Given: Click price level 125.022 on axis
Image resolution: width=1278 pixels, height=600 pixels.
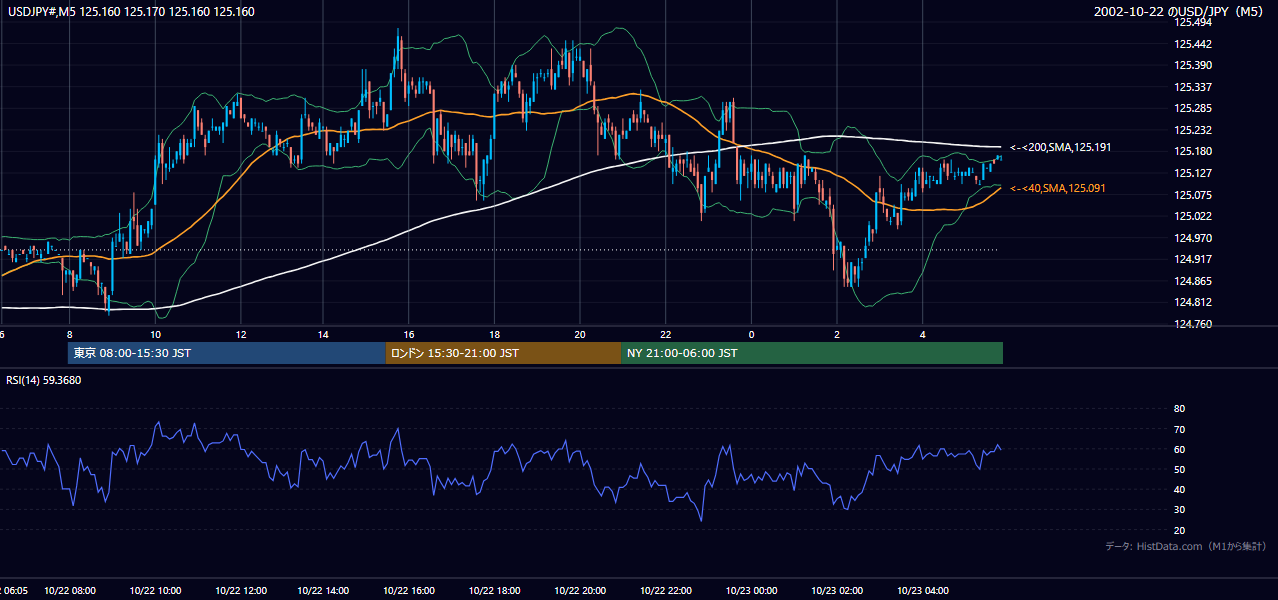Looking at the screenshot, I should pyautogui.click(x=1192, y=216).
